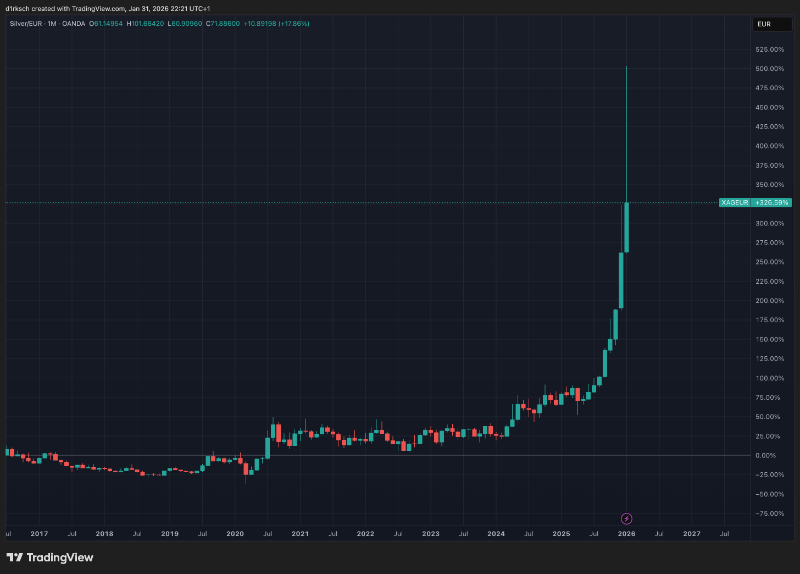Click the top of the tall wick
800x574 pixels.
tap(626, 67)
